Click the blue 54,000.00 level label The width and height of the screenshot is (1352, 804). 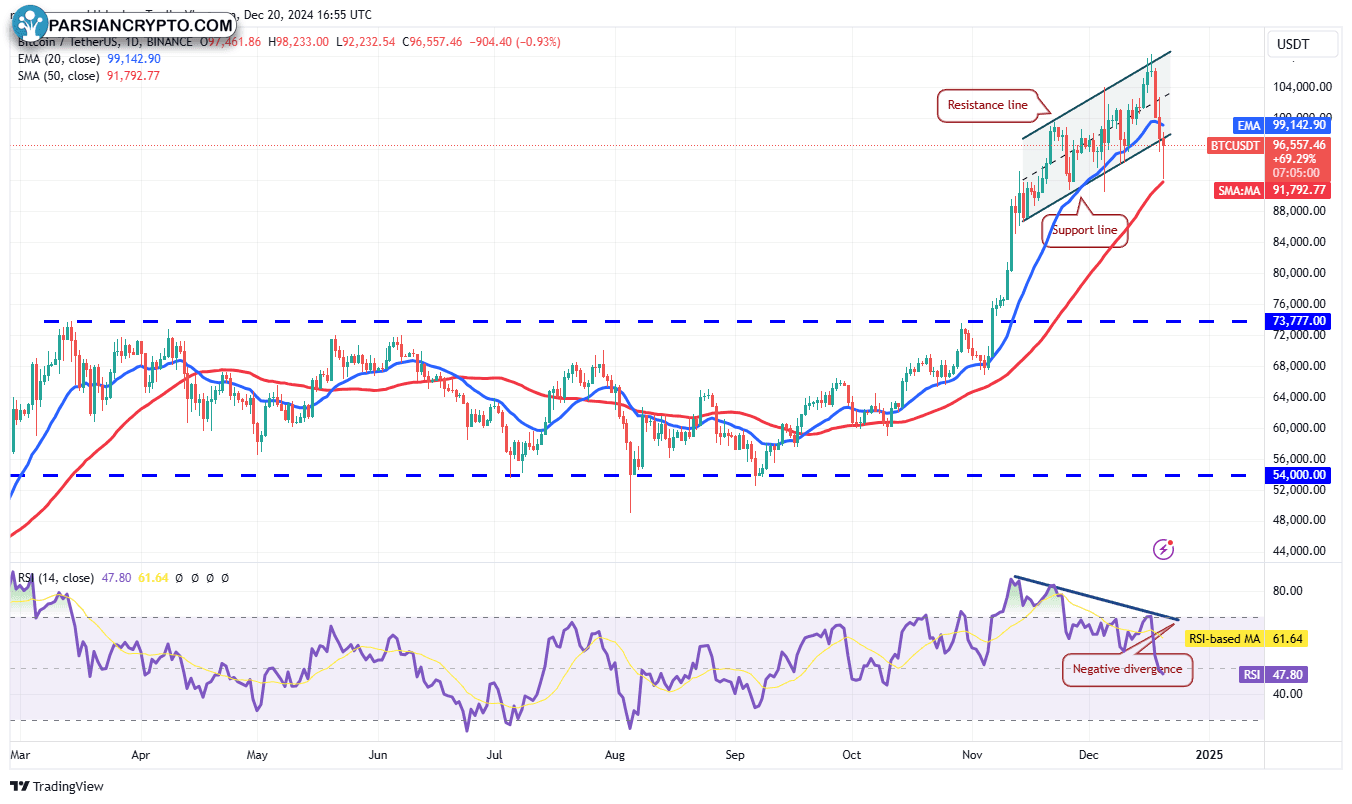1298,475
